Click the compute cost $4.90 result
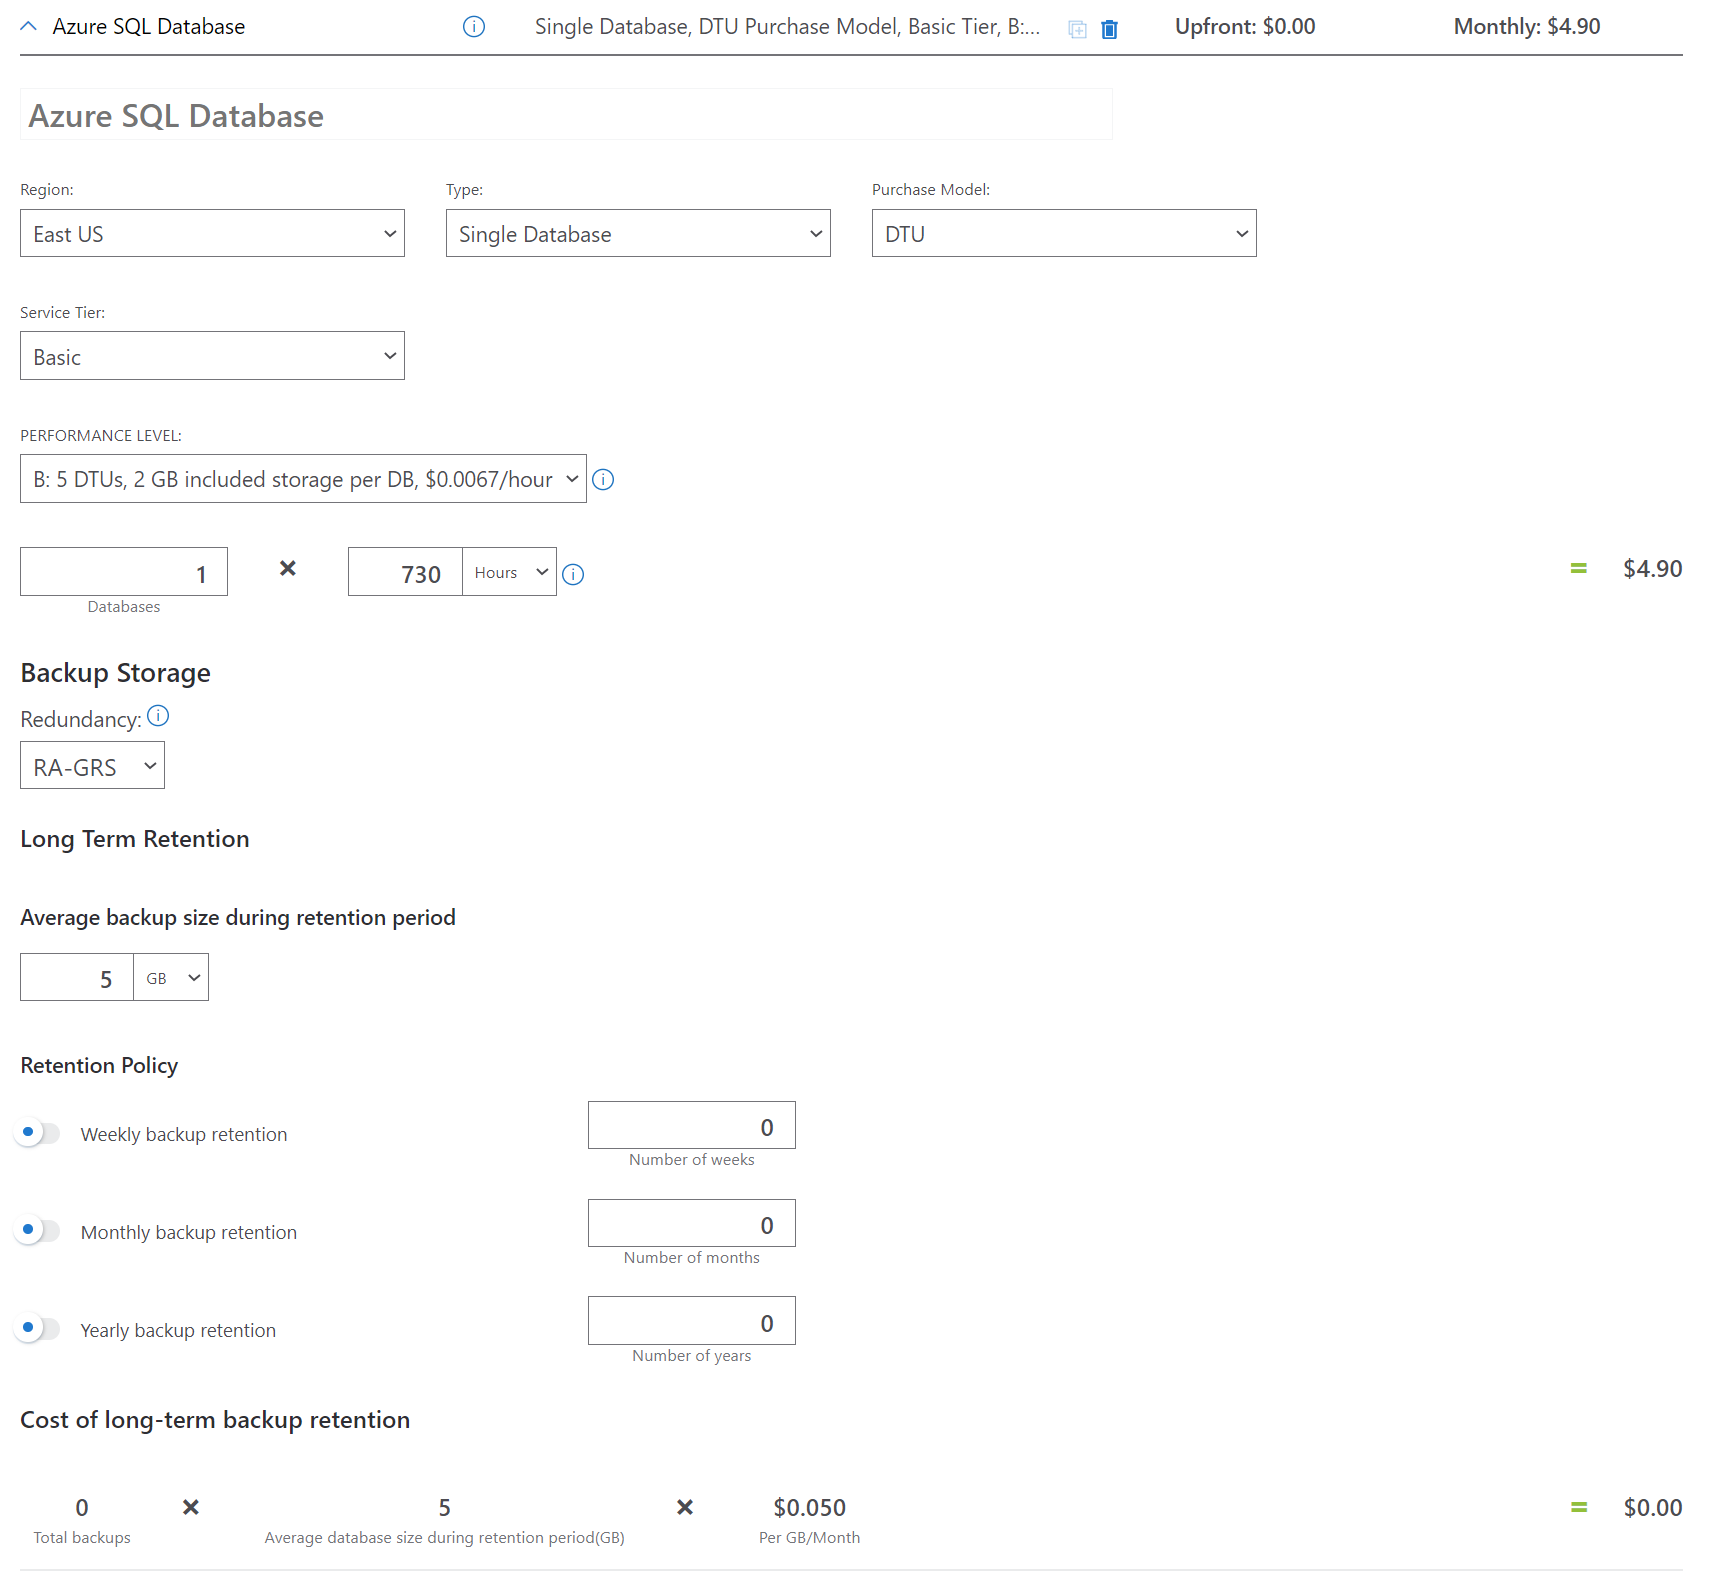1713x1585 pixels. [x=1653, y=569]
